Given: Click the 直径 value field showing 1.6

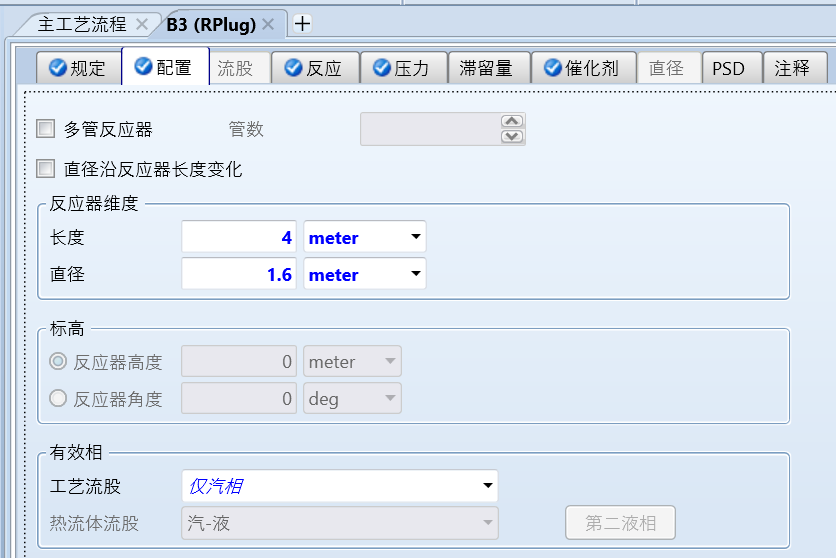Looking at the screenshot, I should pyautogui.click(x=239, y=274).
